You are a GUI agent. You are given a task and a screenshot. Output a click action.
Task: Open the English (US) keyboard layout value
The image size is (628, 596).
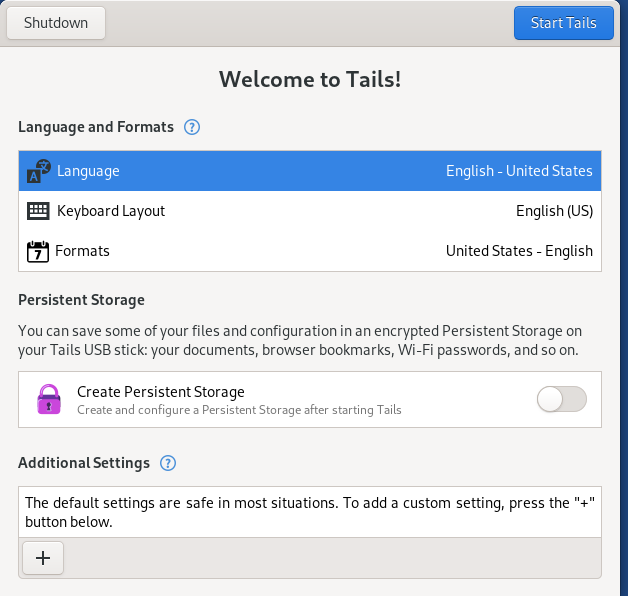click(554, 211)
